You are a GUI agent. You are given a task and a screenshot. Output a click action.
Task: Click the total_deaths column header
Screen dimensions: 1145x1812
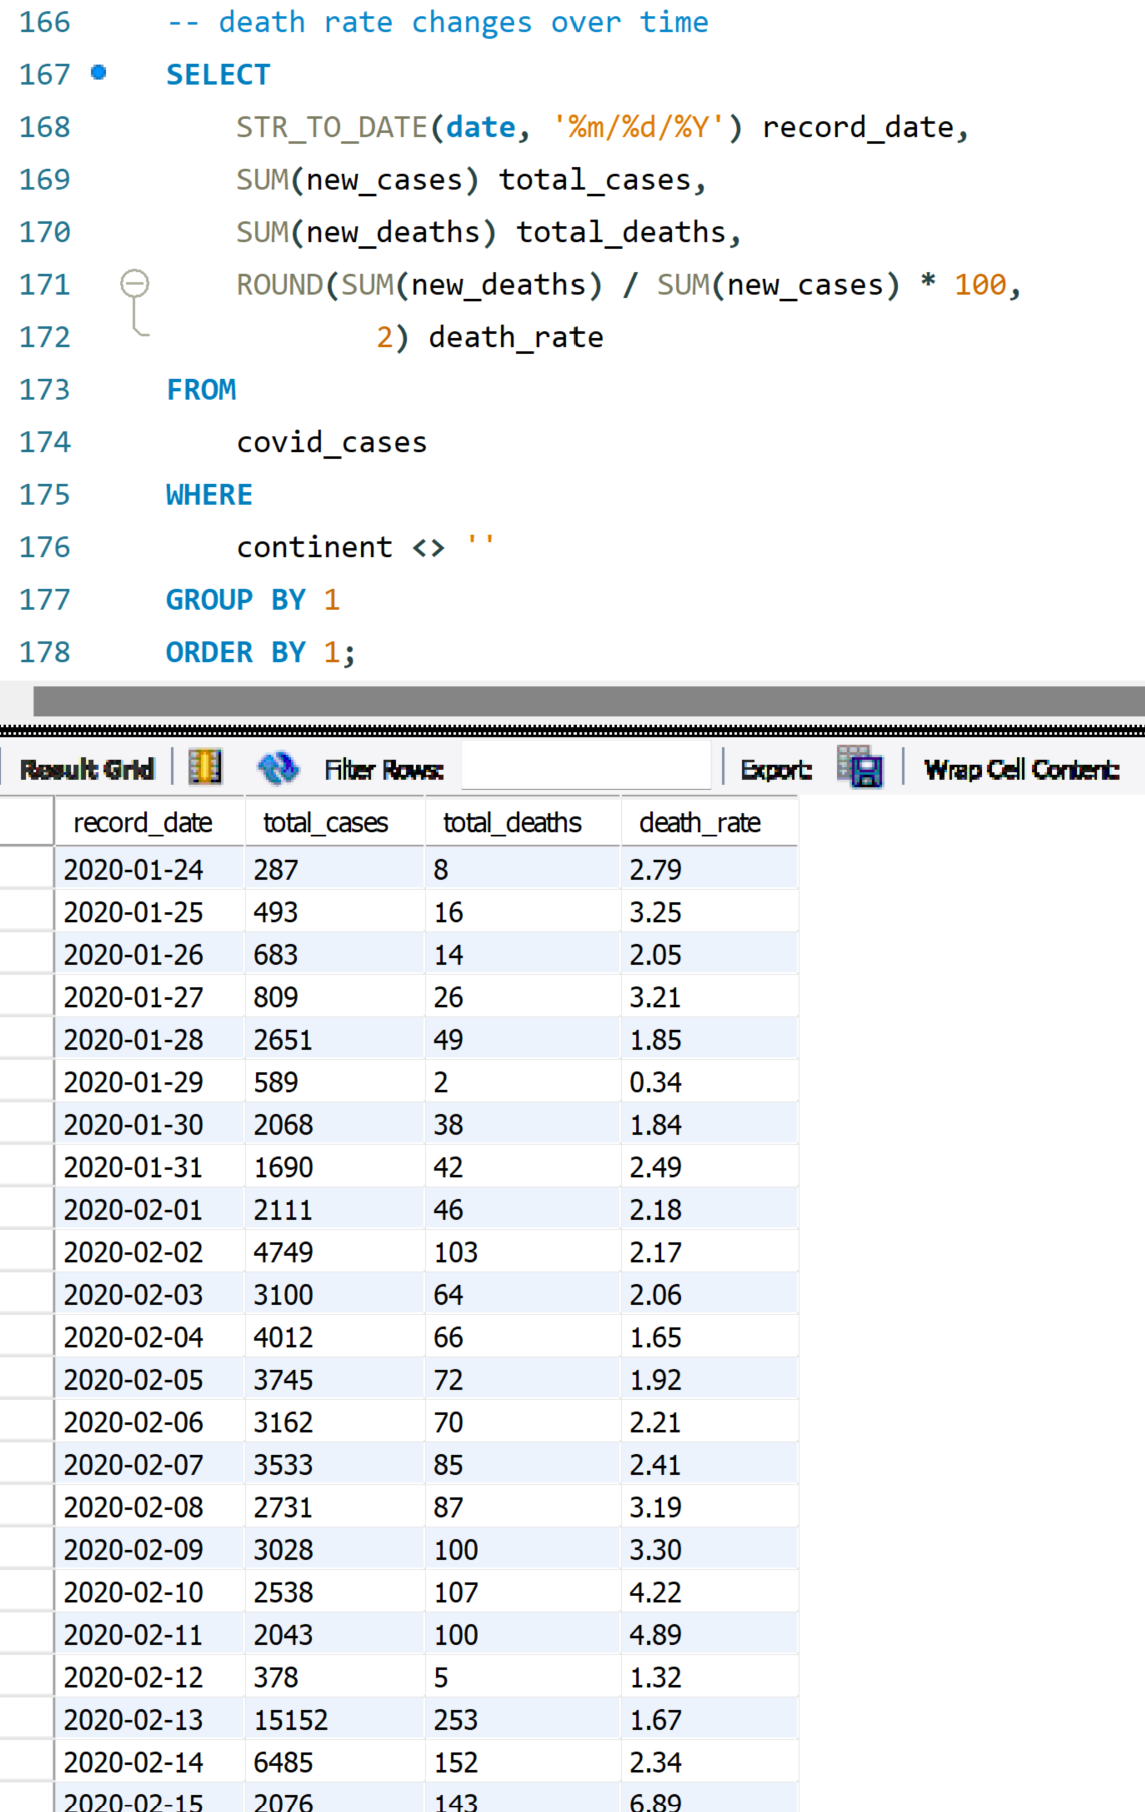click(512, 822)
